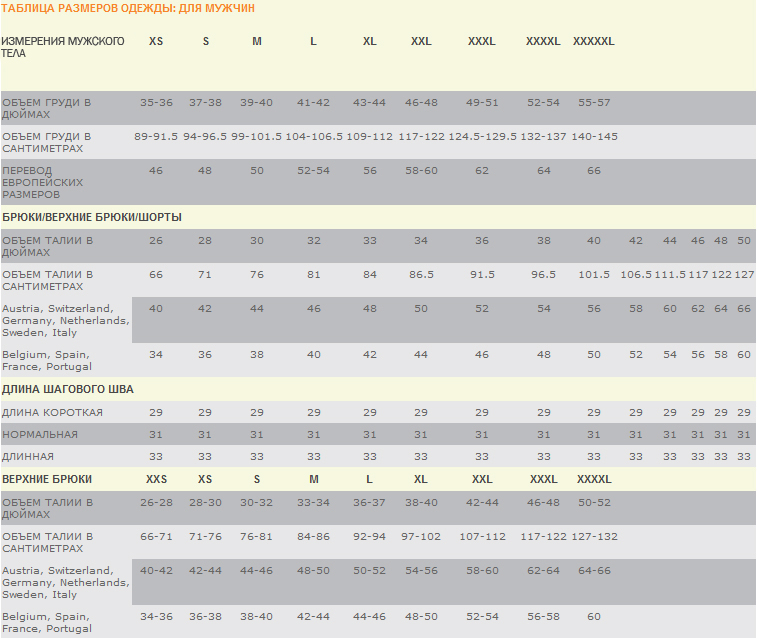This screenshot has height=638, width=757.
Task: Select the waist range '33-34'
Action: pos(313,503)
